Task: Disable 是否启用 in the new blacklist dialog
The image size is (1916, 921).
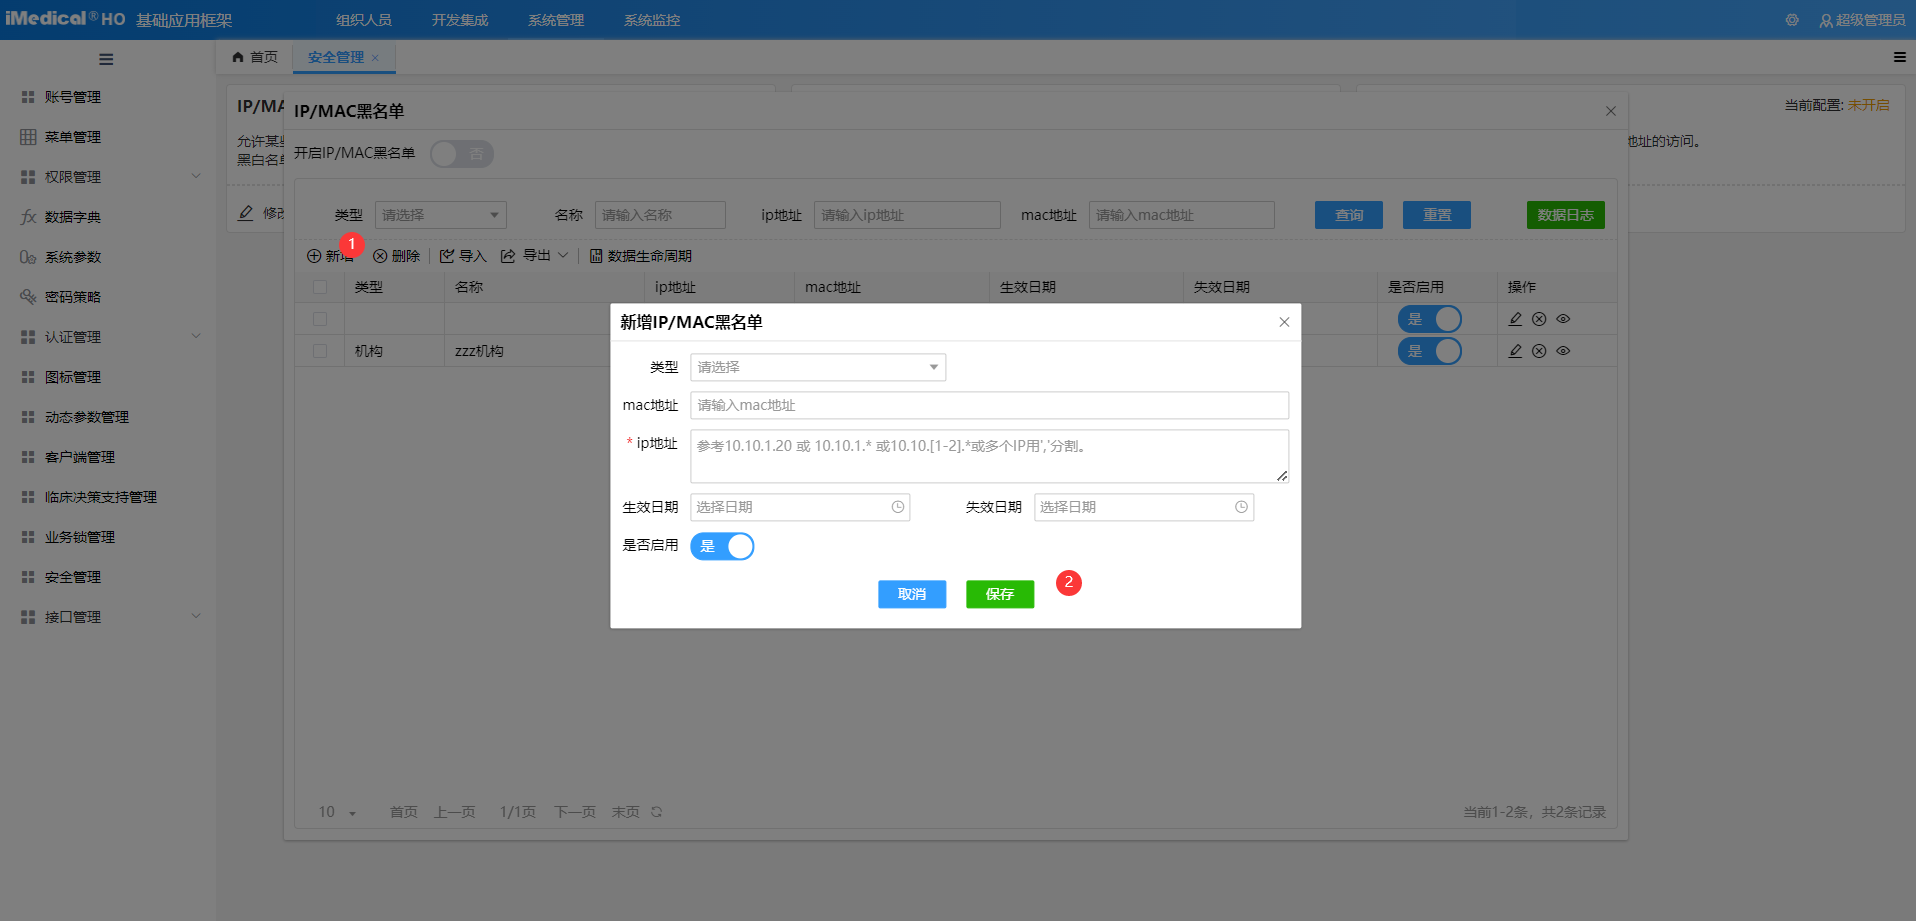Action: 722,546
